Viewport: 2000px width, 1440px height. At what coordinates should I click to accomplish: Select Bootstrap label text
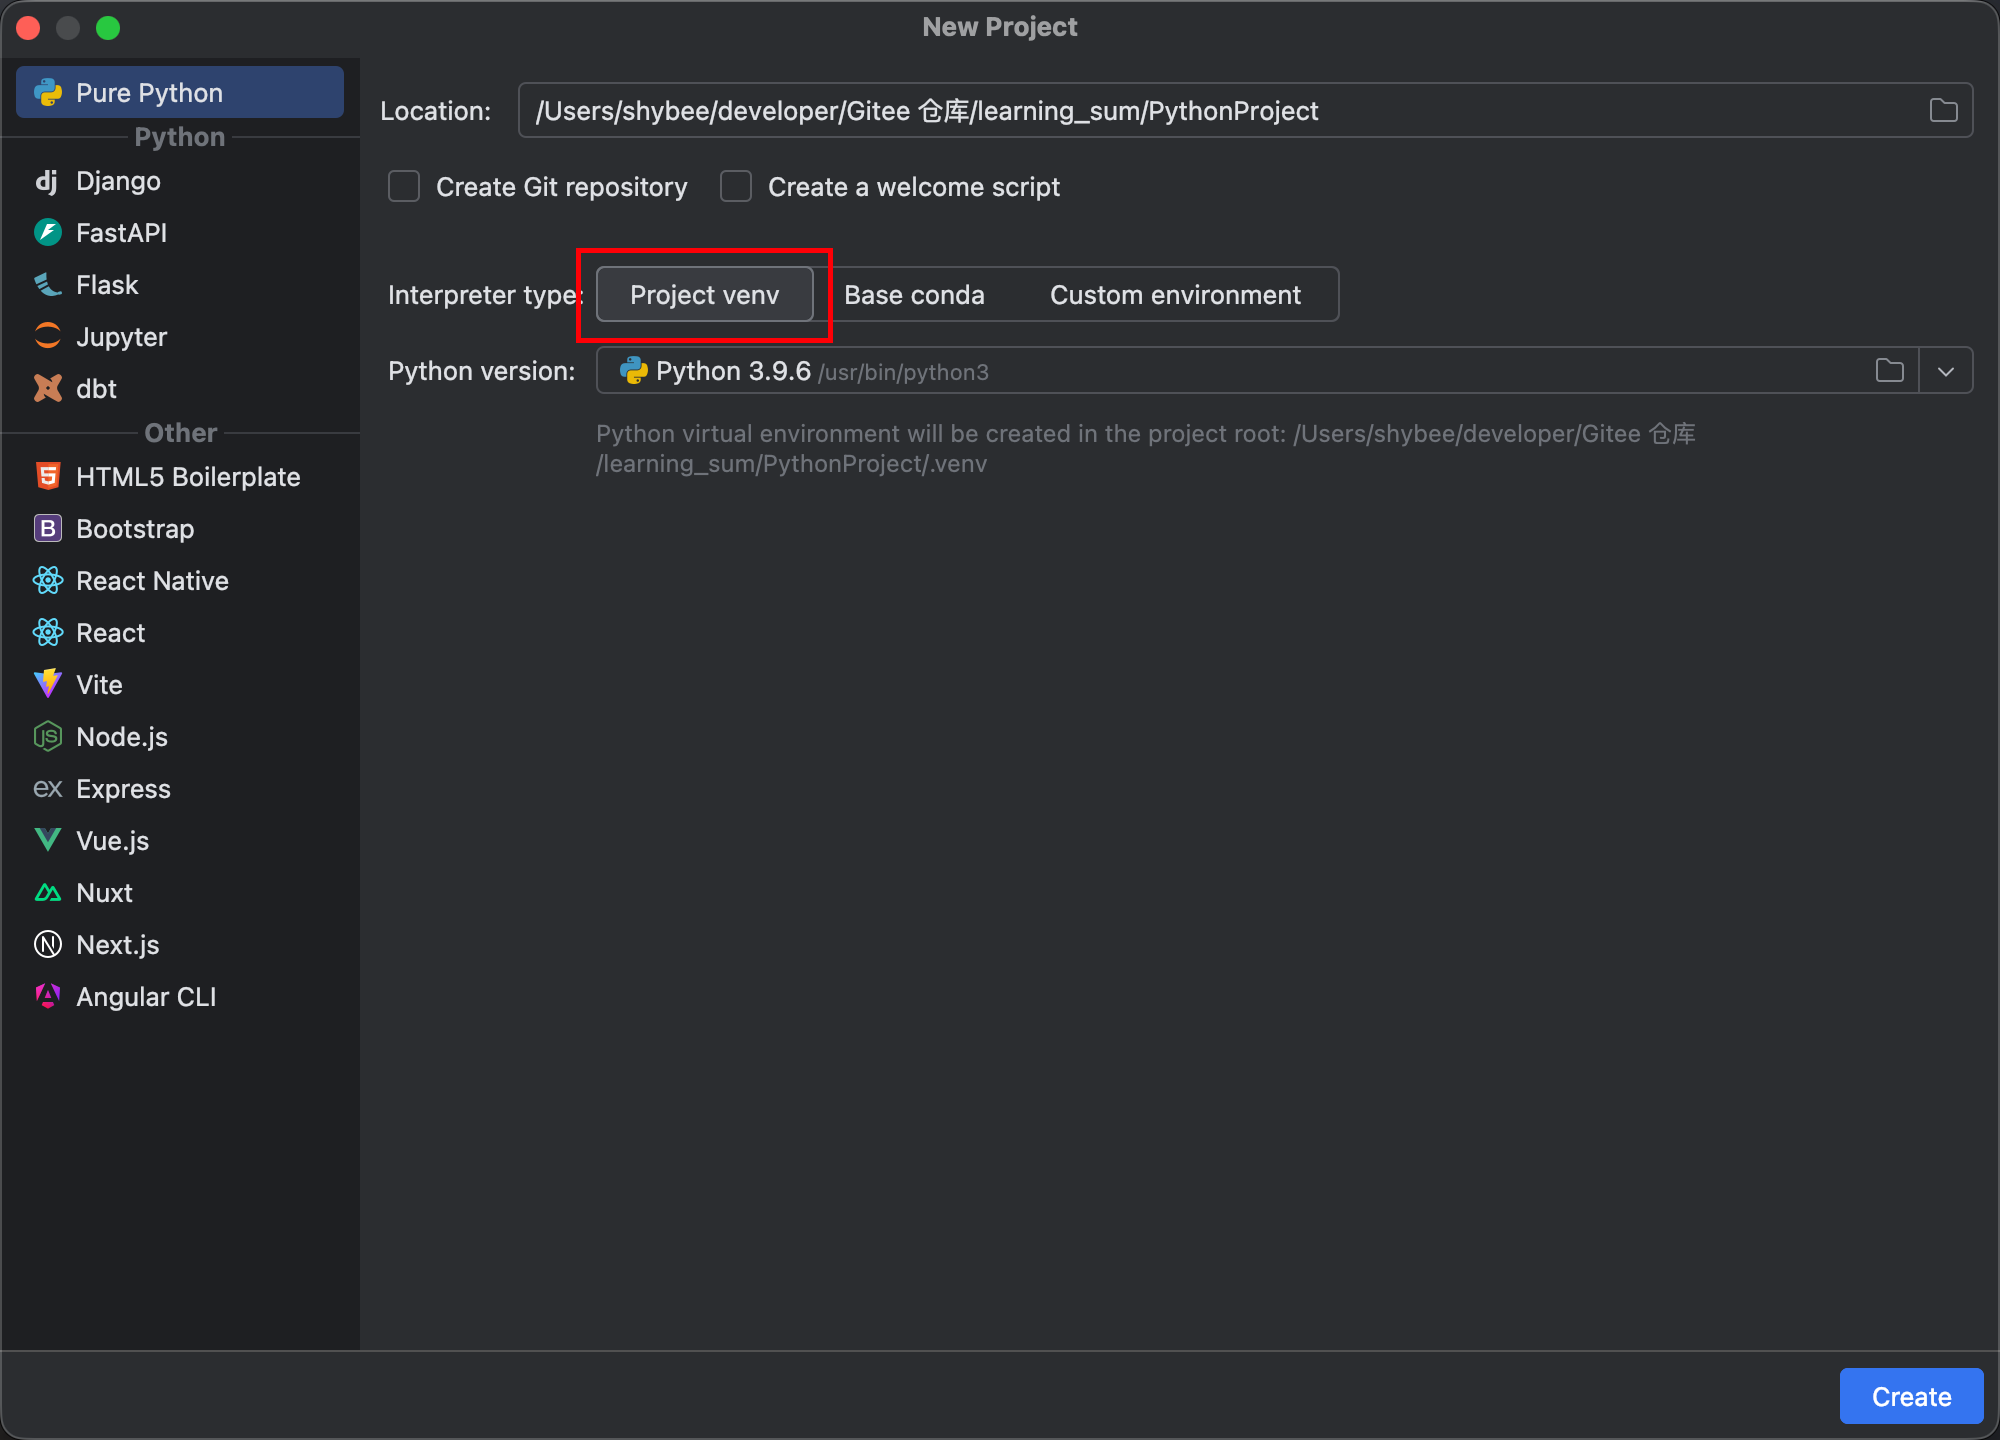pos(135,529)
